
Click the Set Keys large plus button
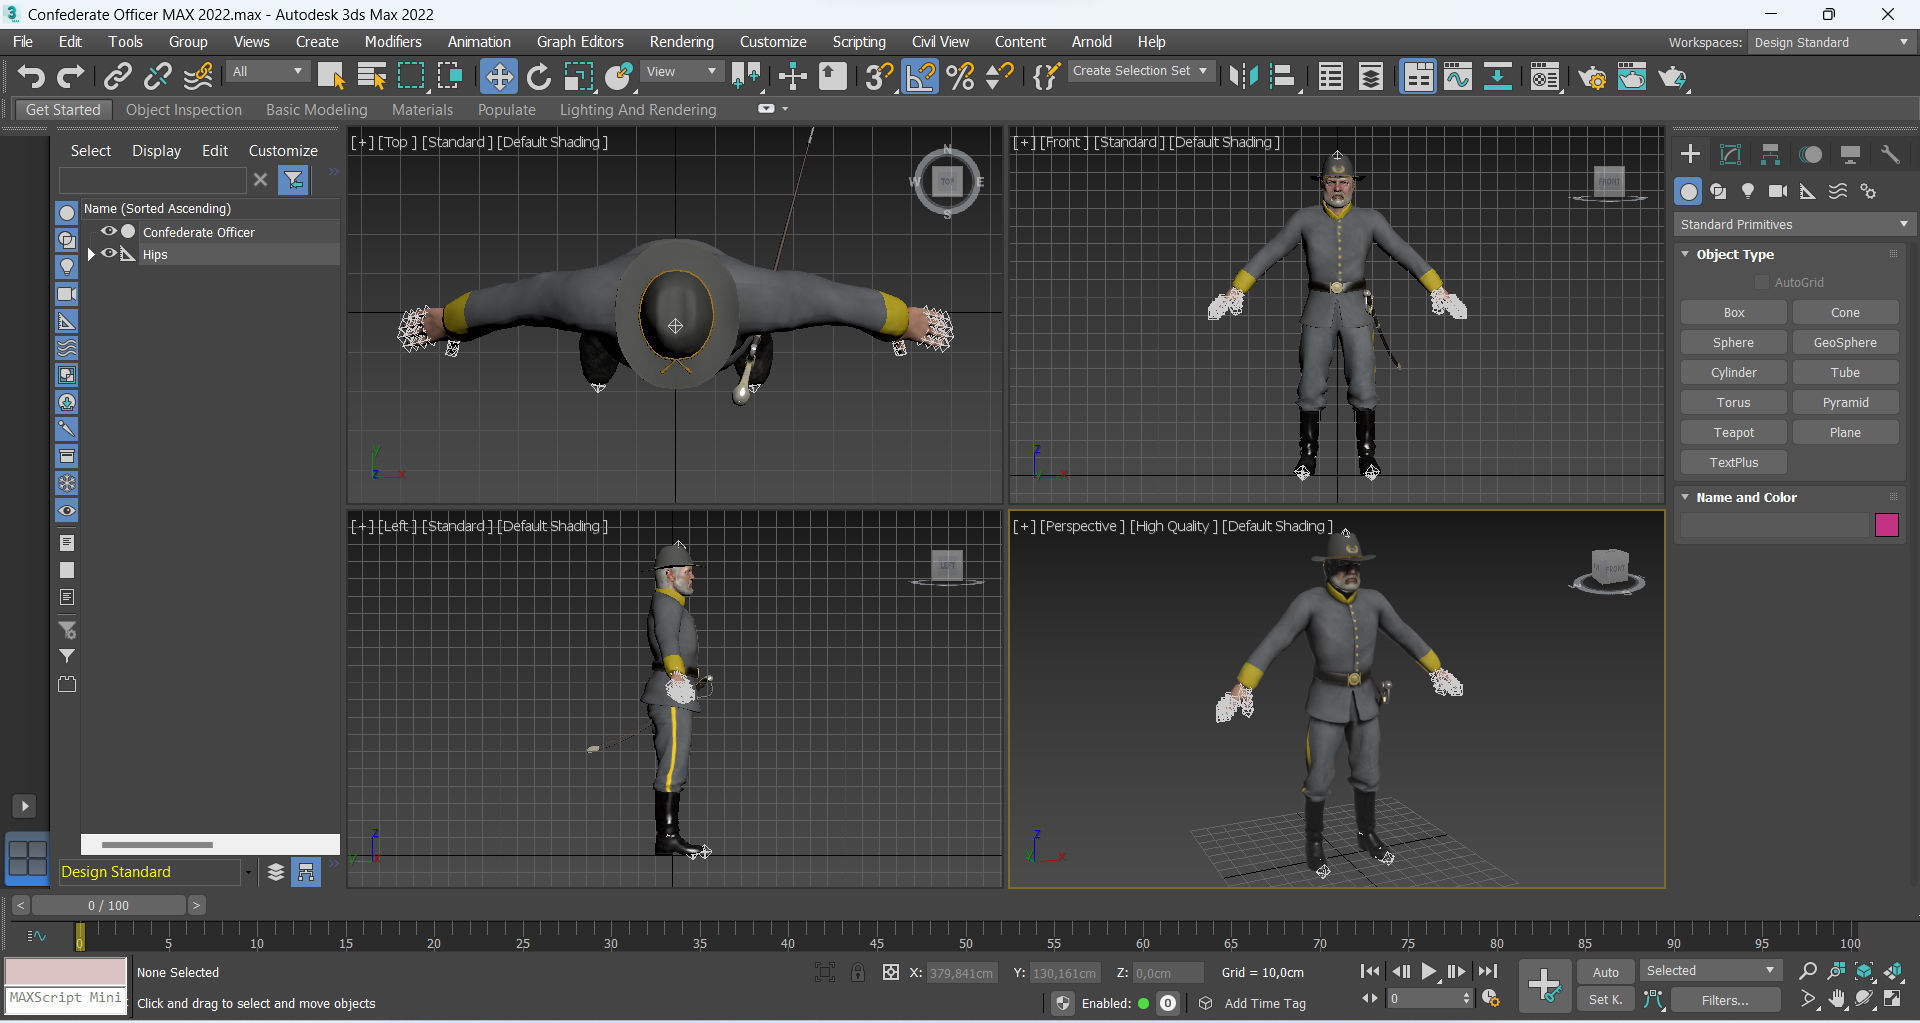coord(1544,985)
